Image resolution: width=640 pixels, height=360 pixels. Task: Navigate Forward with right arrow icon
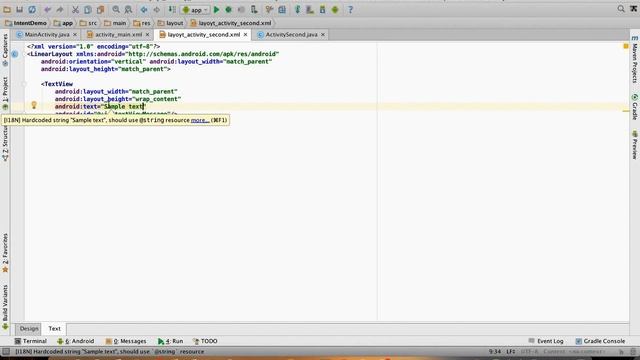tap(156, 9)
